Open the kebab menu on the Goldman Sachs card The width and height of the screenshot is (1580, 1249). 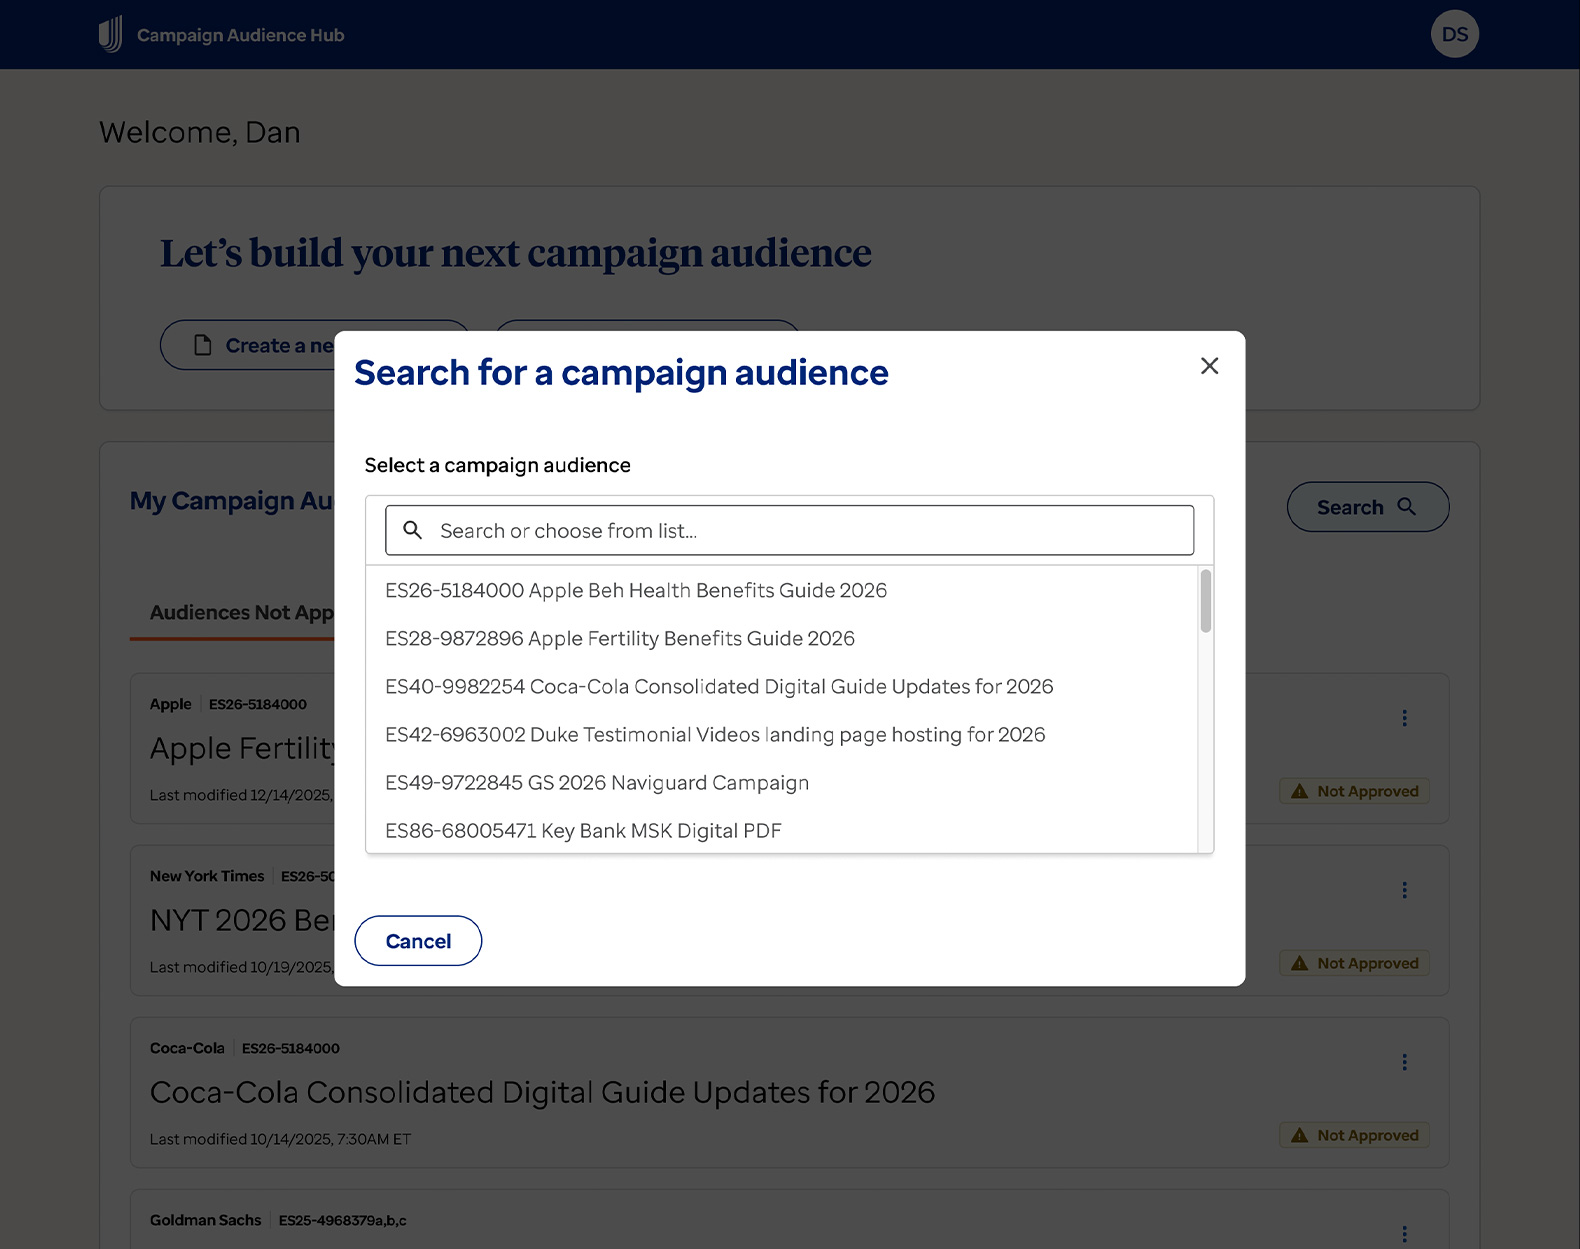pyautogui.click(x=1404, y=1234)
